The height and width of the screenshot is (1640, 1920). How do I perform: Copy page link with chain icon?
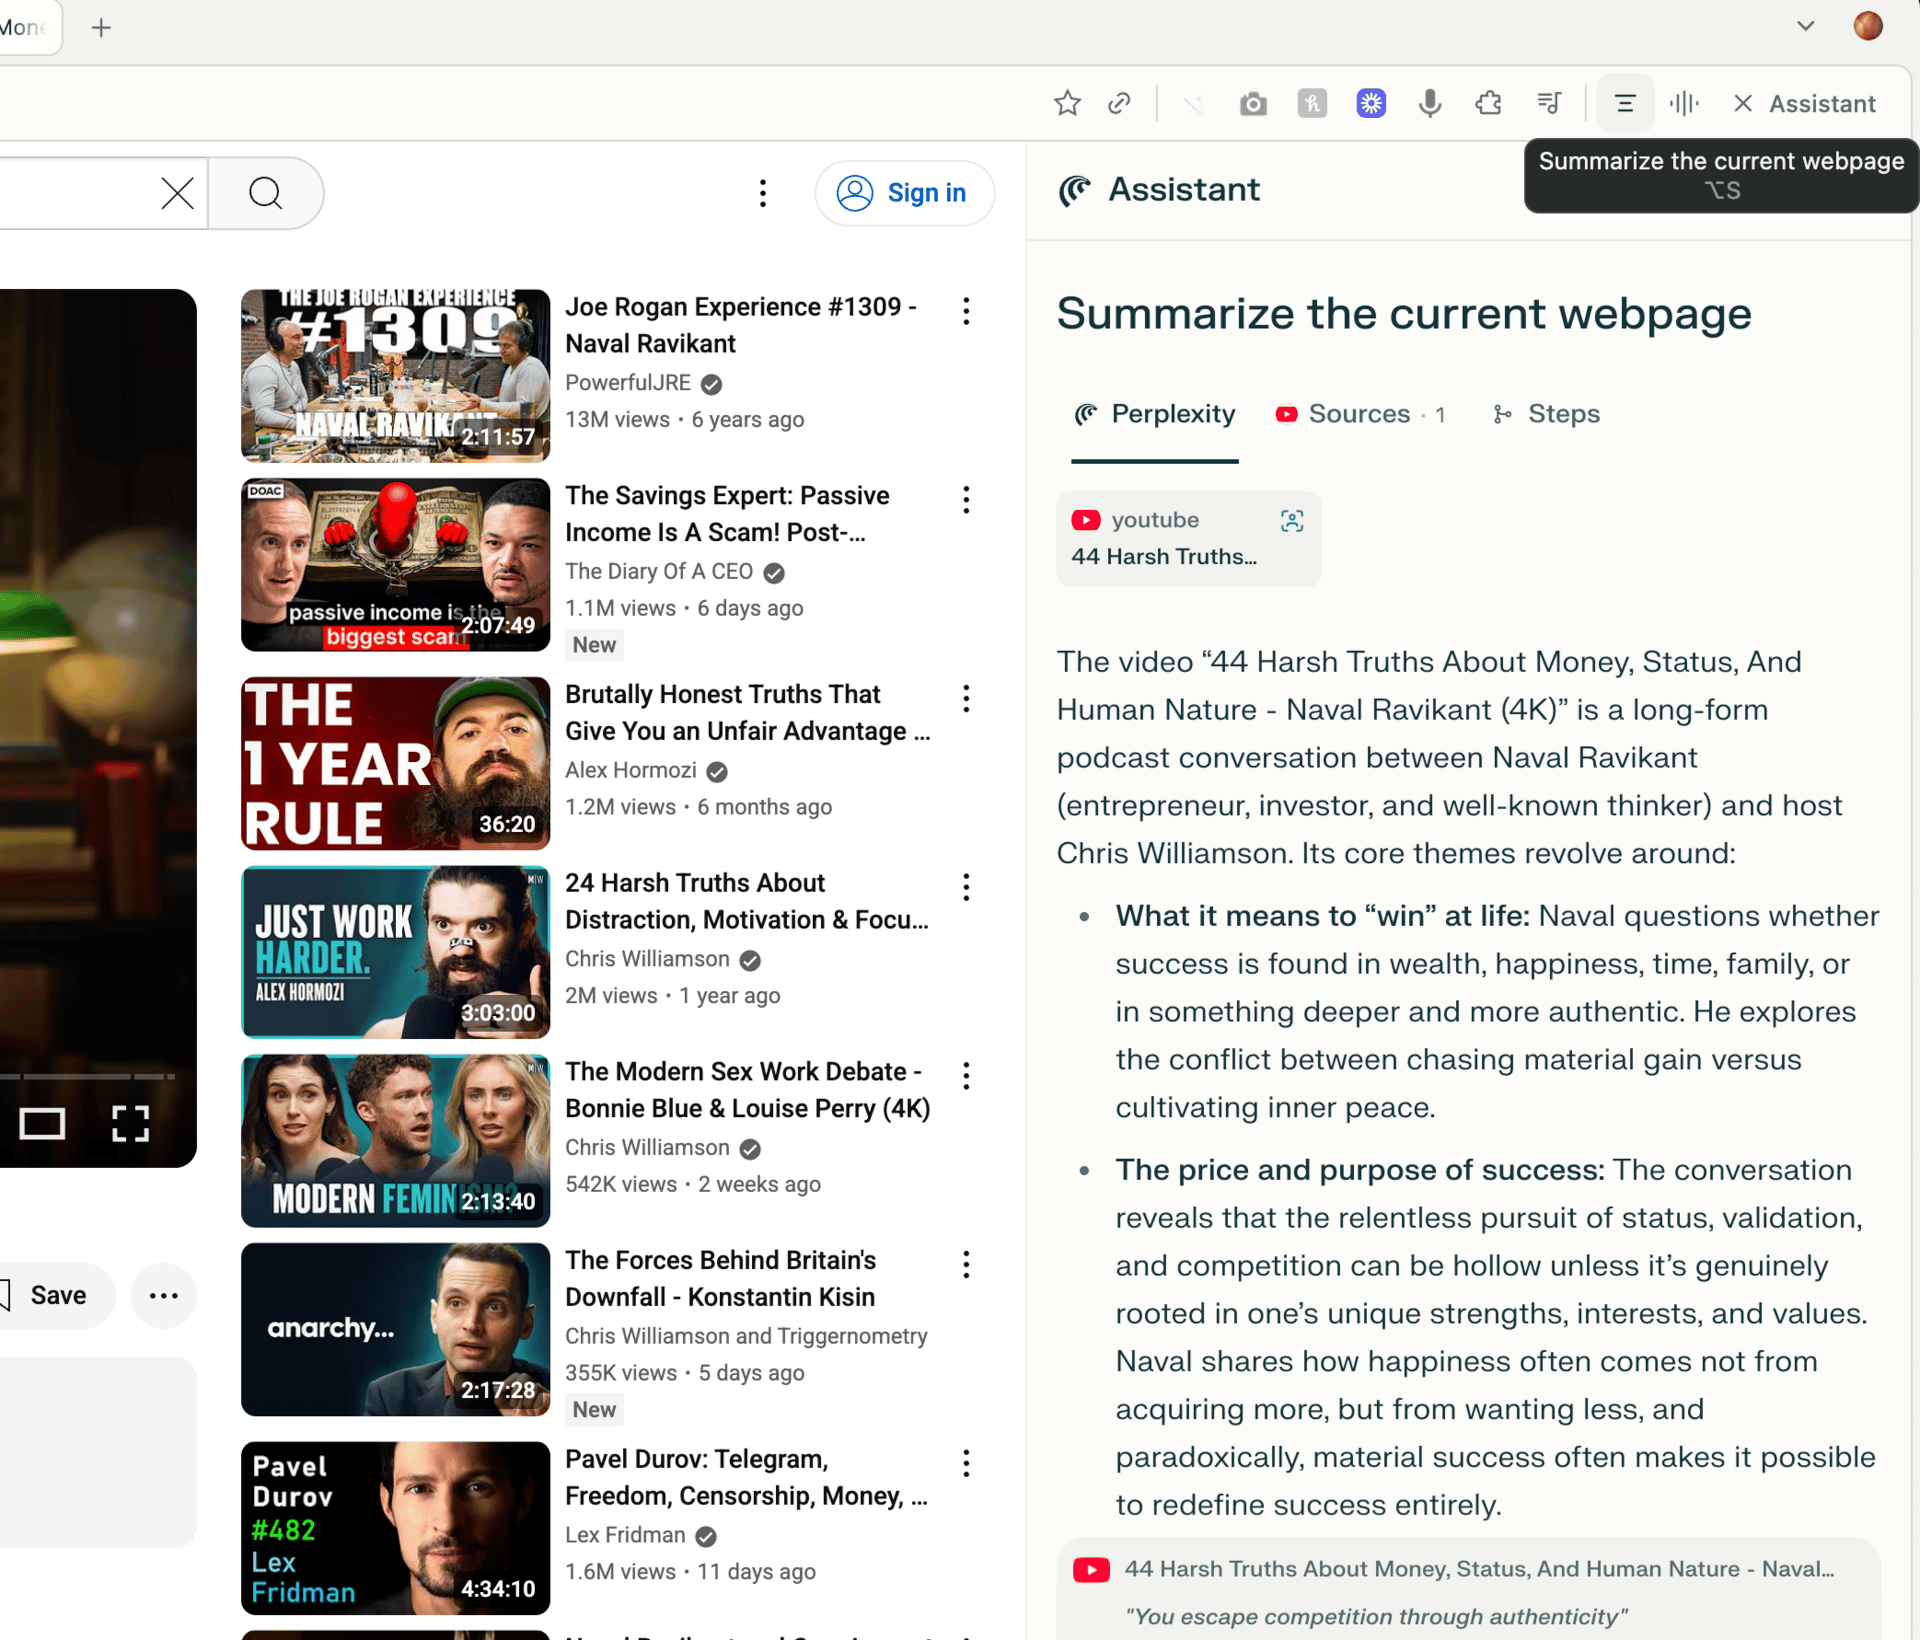(1119, 103)
